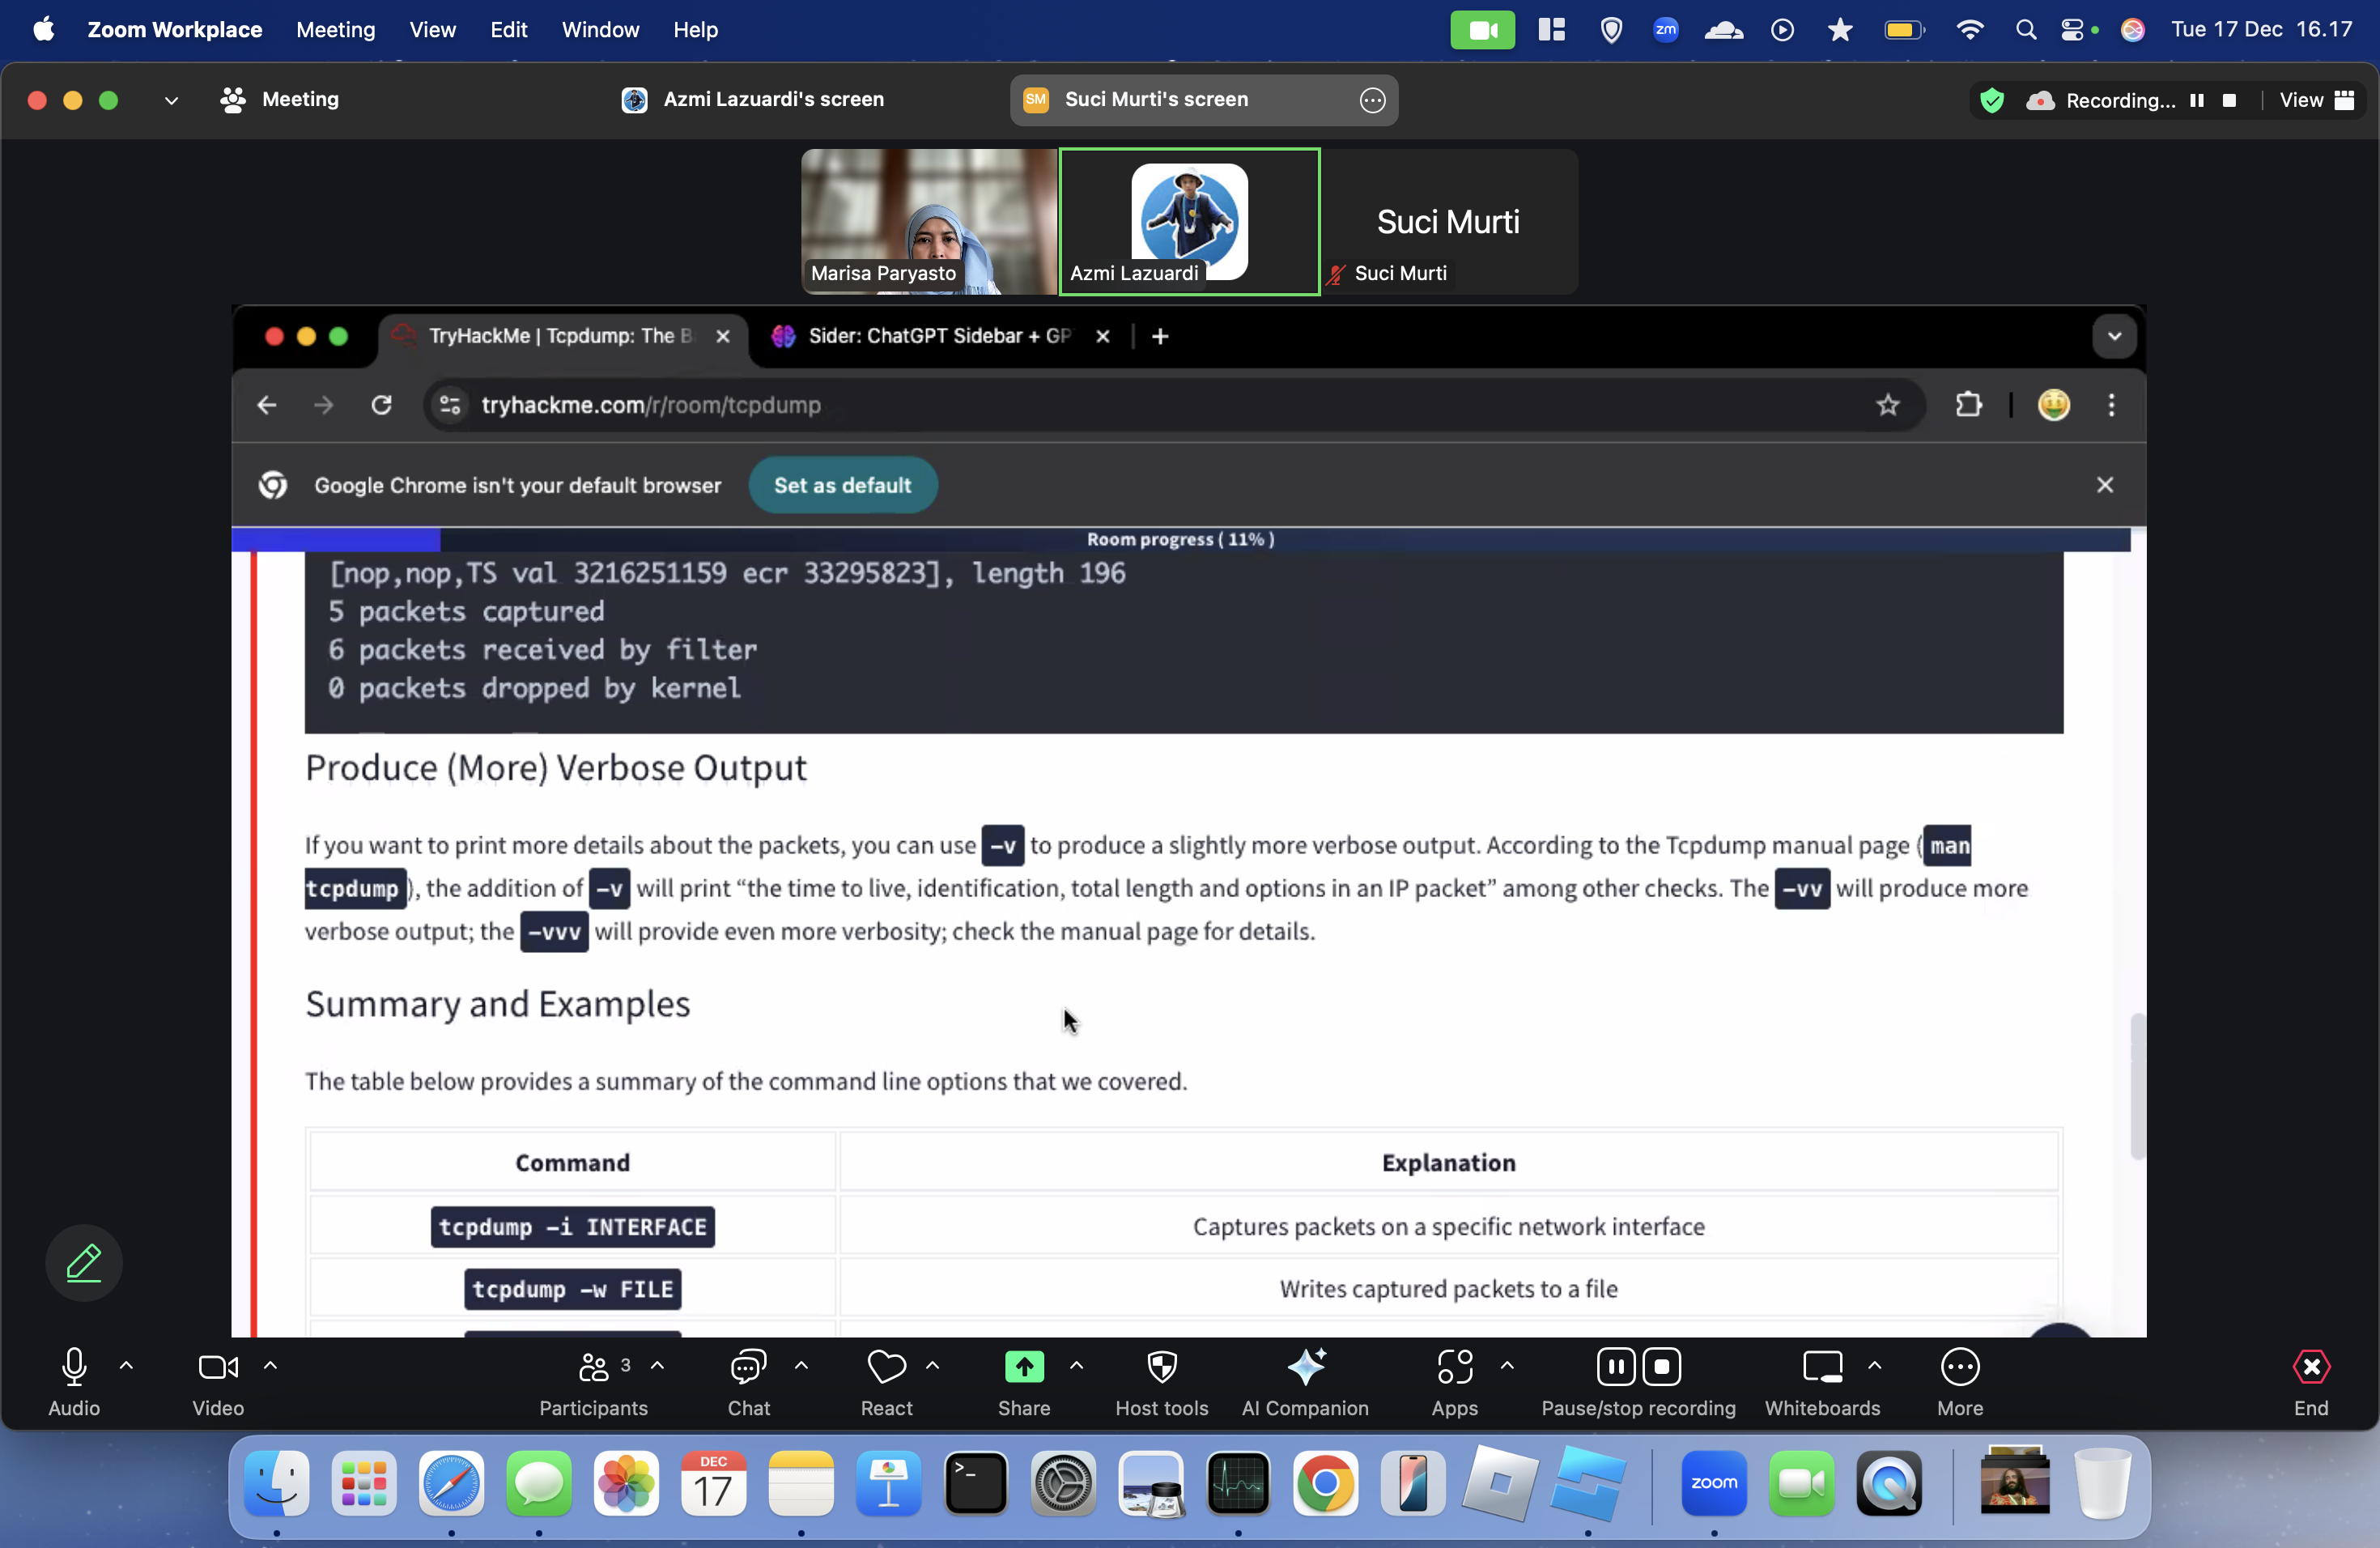Open Terminal from the Dock

[x=975, y=1483]
